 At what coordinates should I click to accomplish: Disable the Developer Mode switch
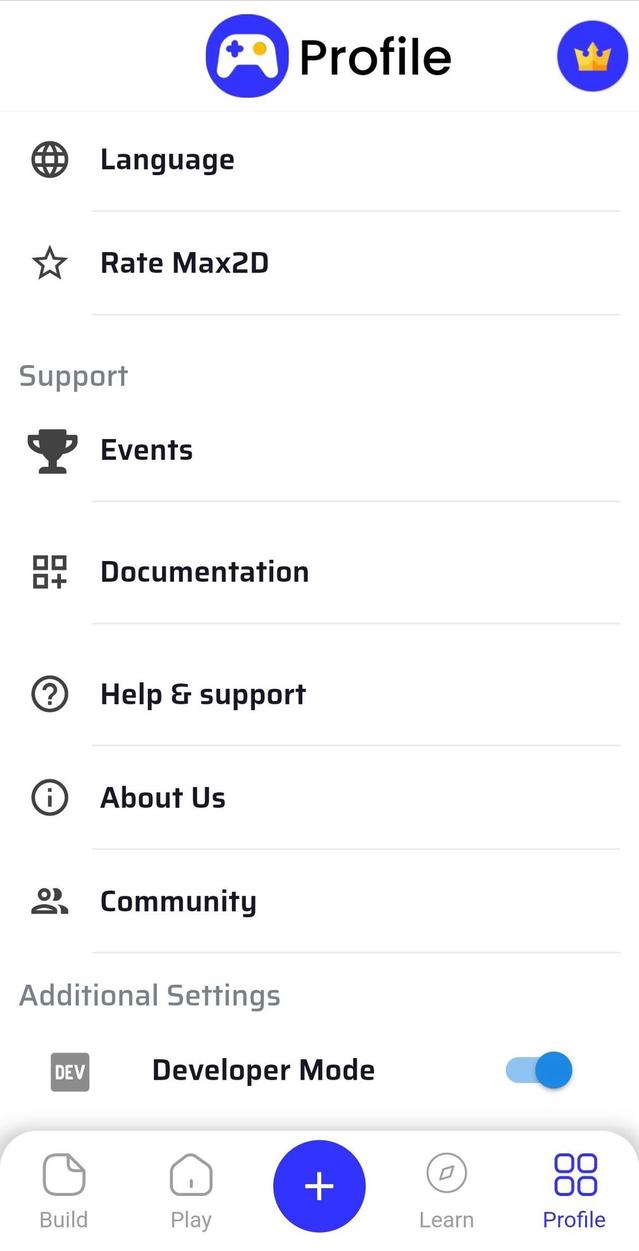click(x=540, y=1071)
